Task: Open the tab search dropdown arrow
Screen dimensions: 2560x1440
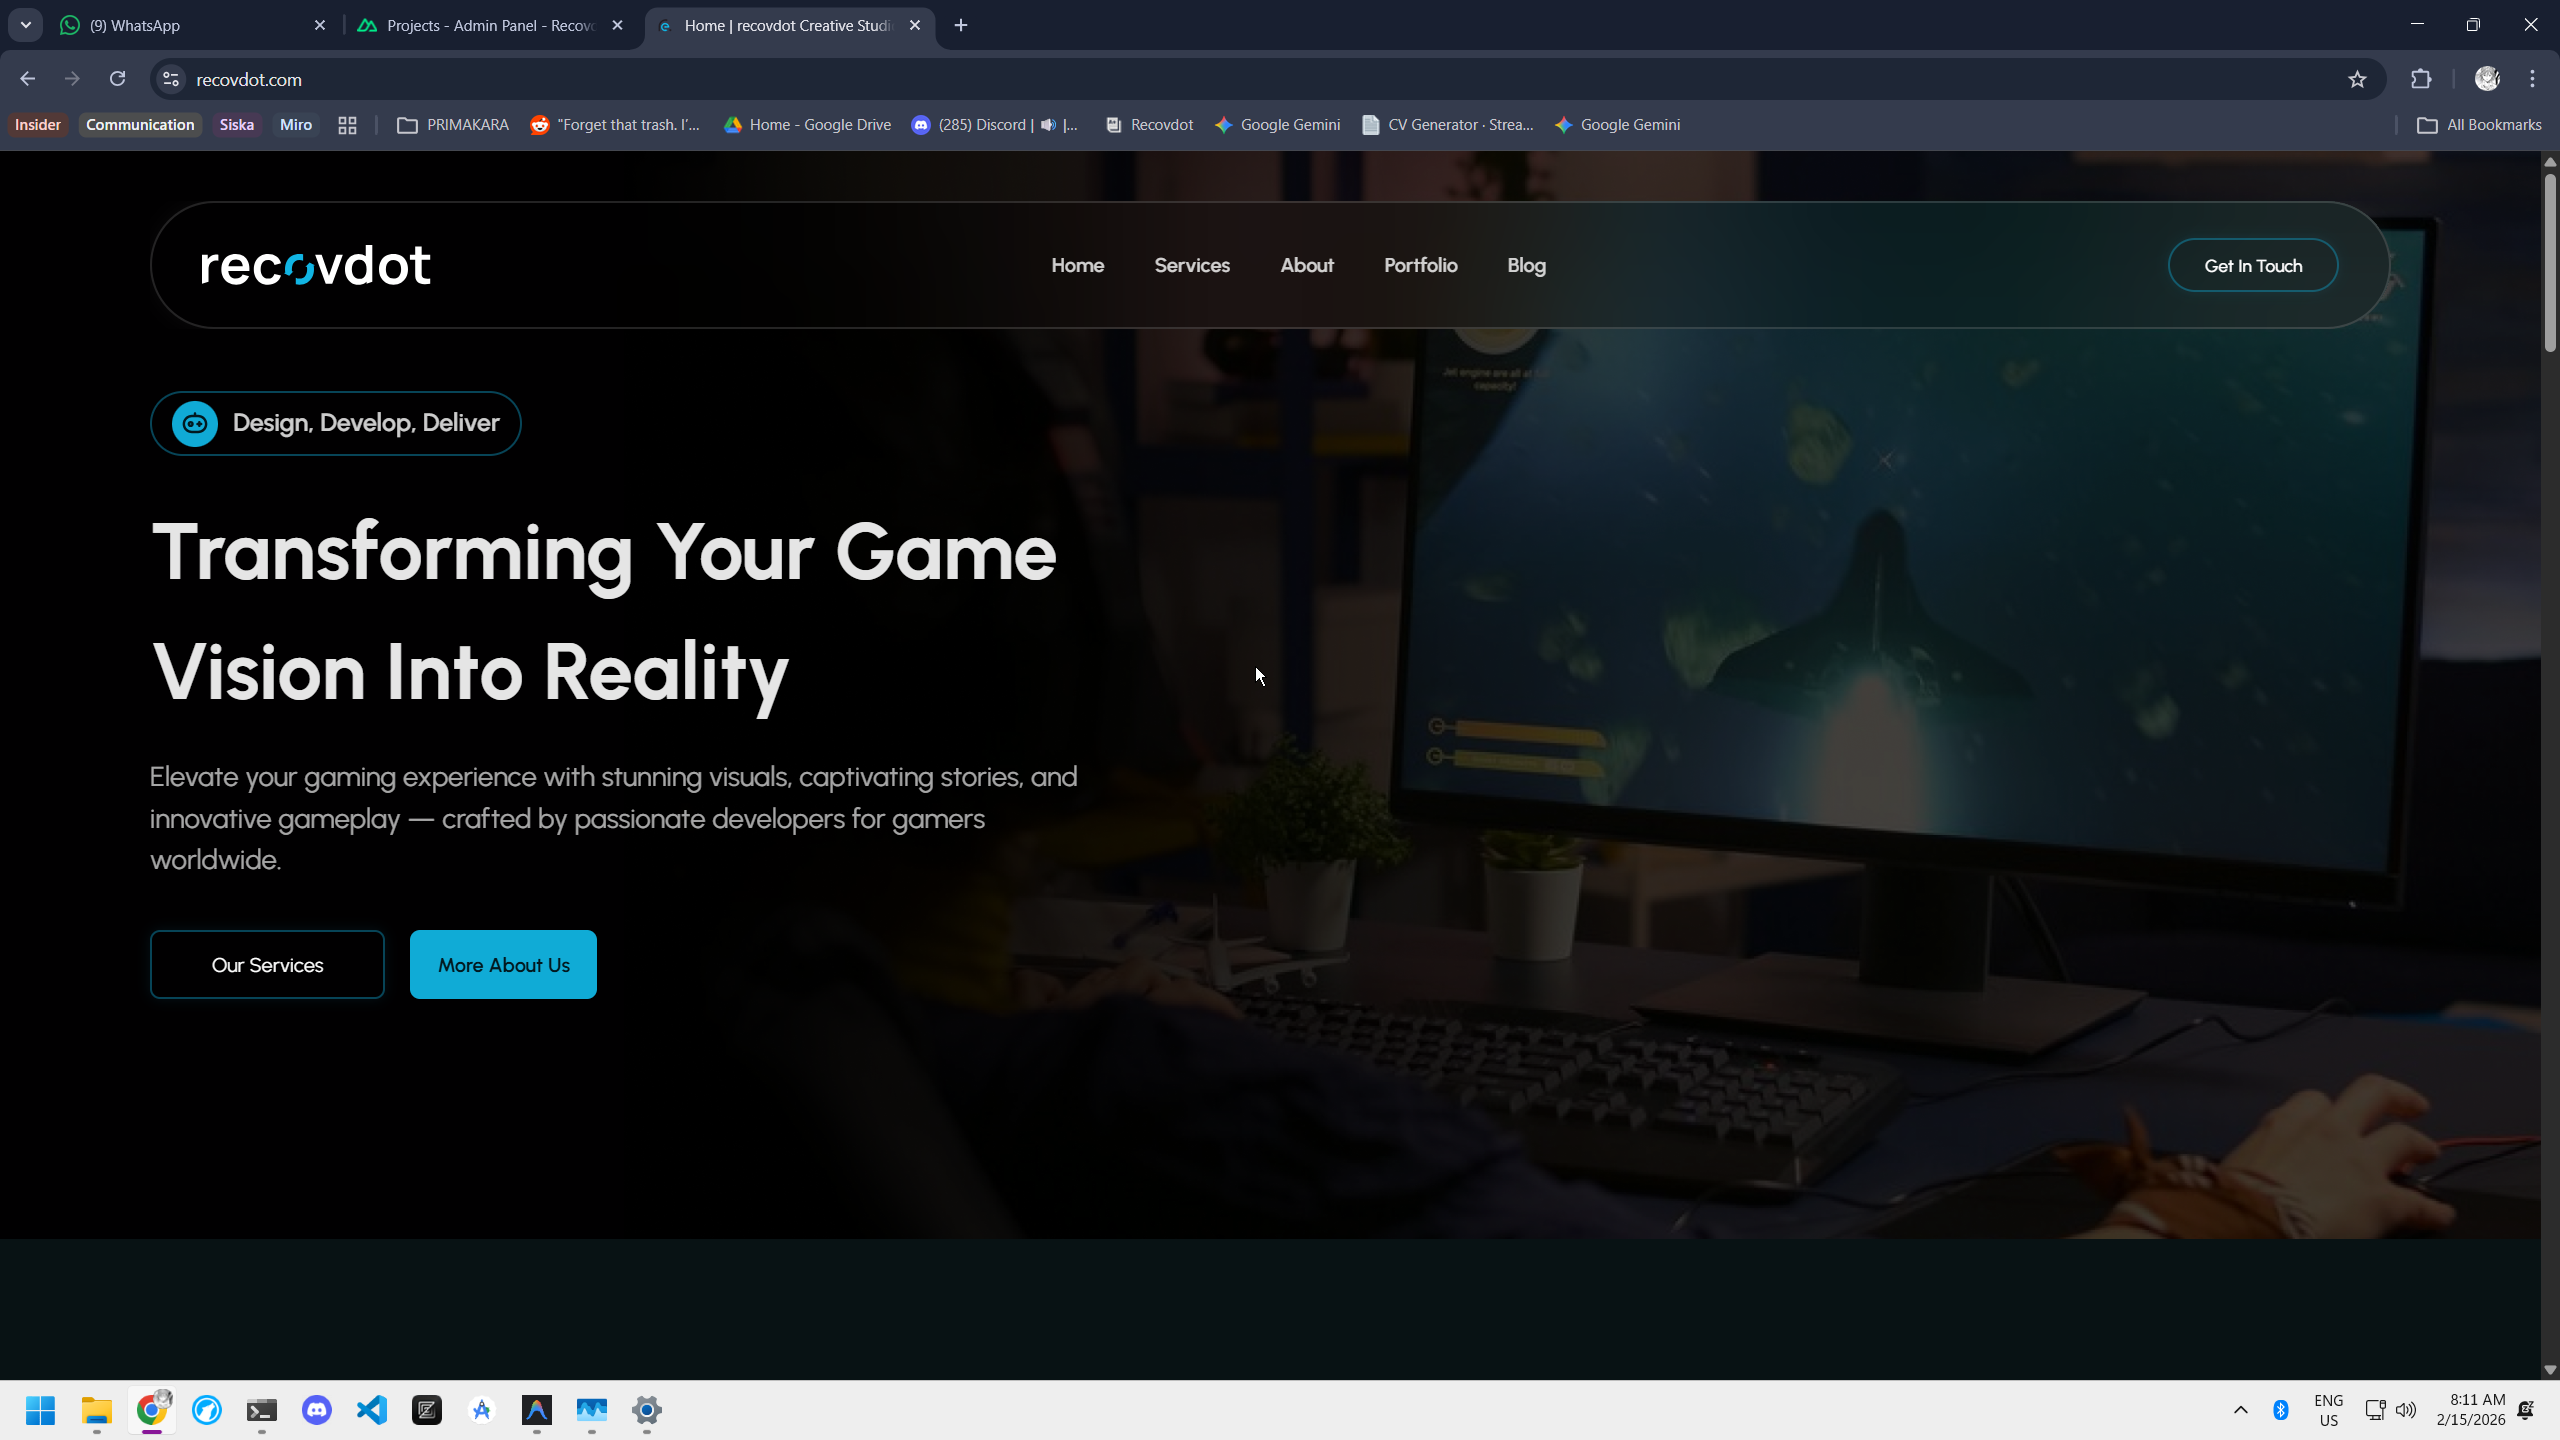Action: click(25, 25)
